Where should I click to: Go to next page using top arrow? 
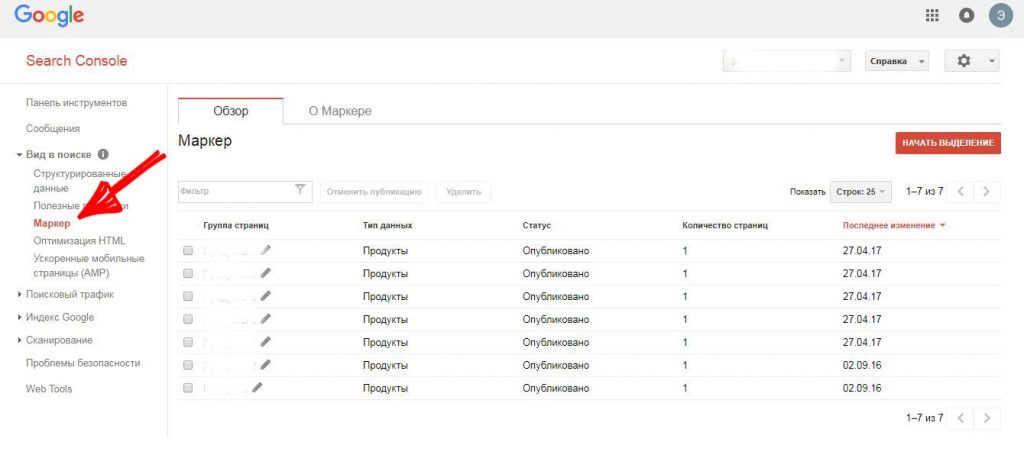[987, 191]
